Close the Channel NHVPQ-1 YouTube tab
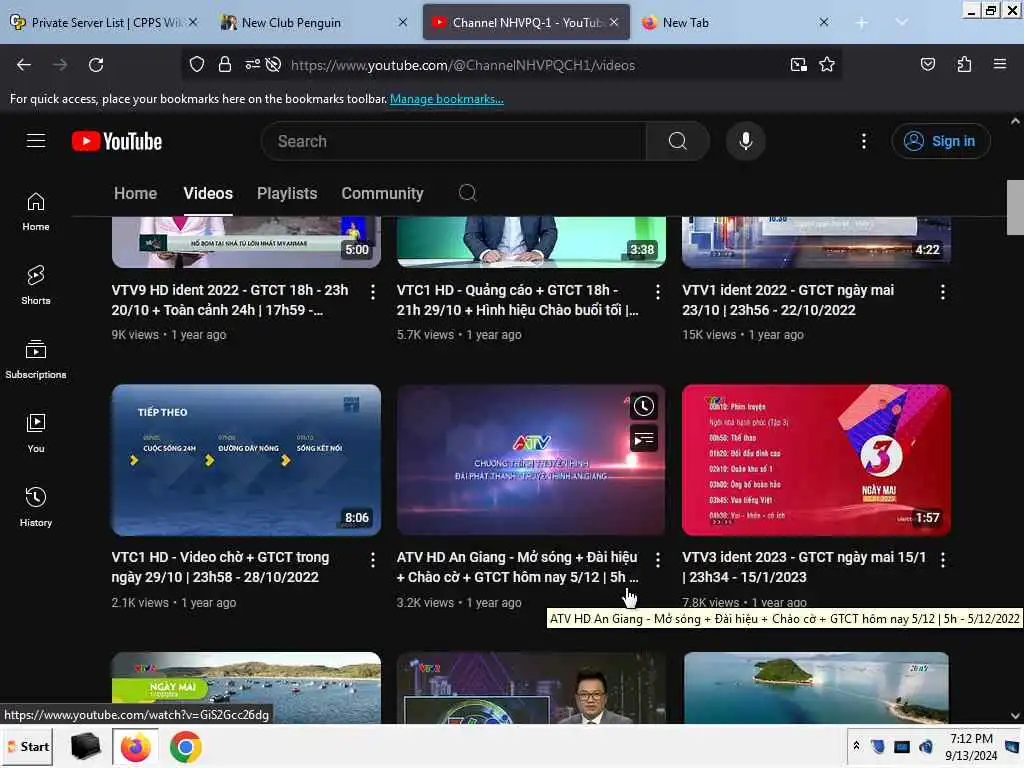 614,22
